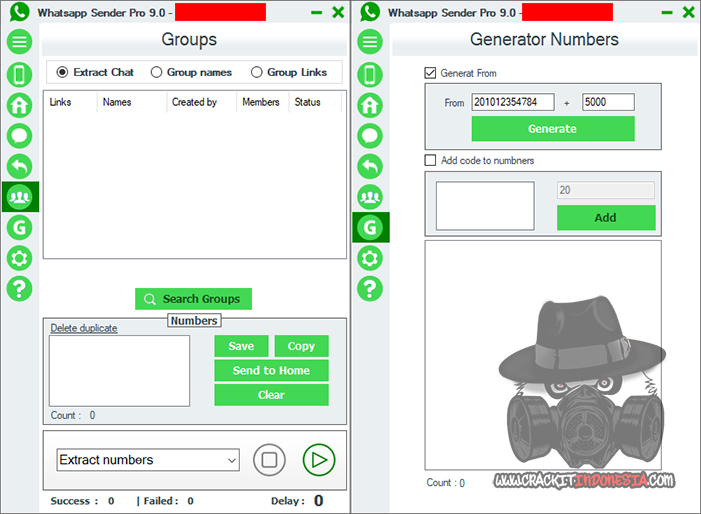
Task: Open settings gear in Generator Numbers sidebar
Action: point(370,258)
